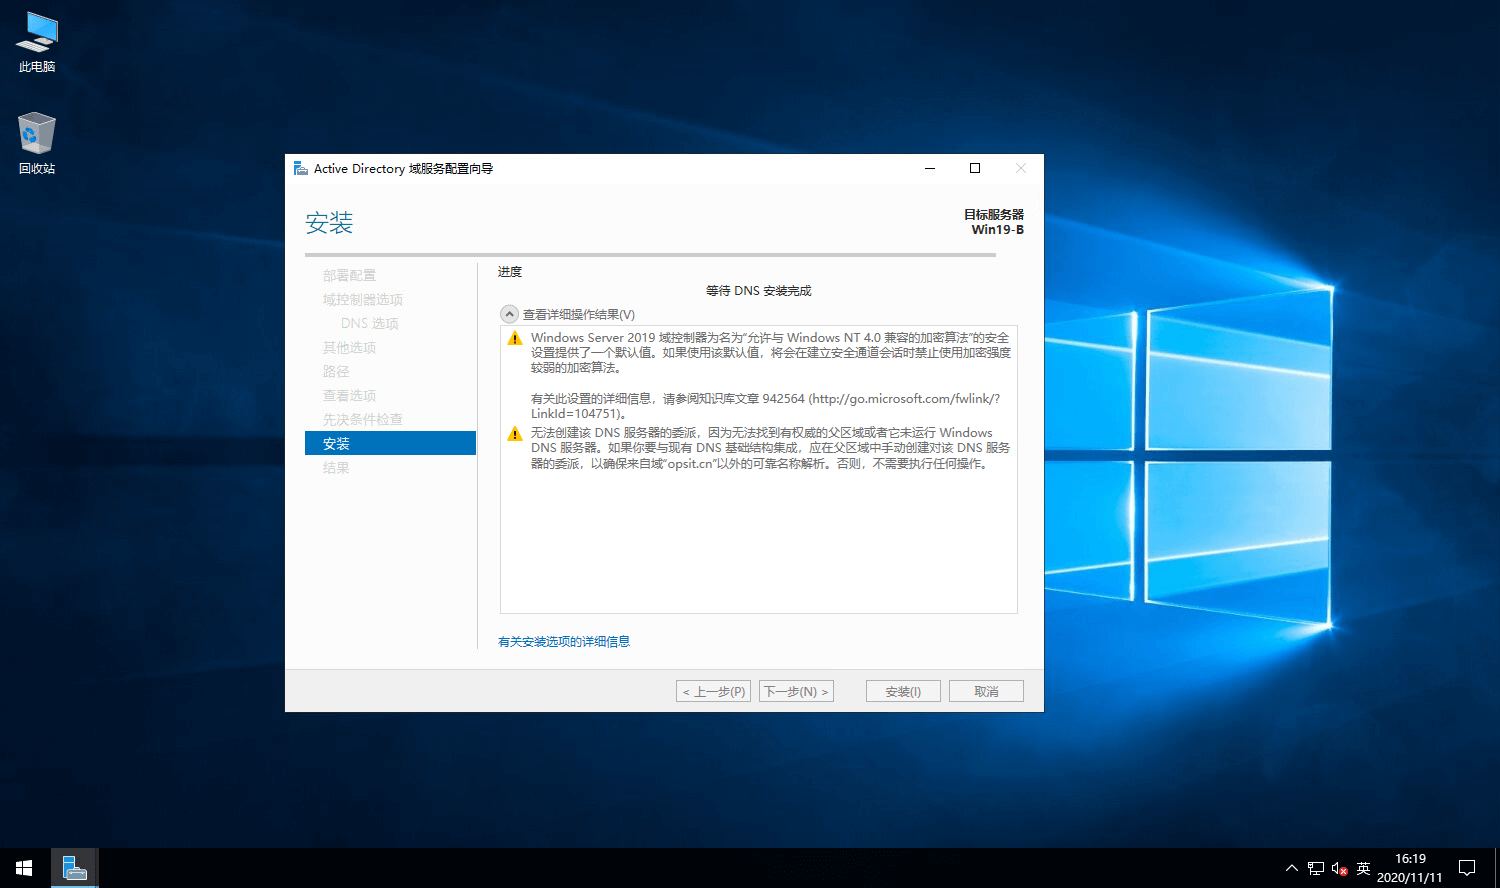Viewport: 1500px width, 888px height.
Task: Open the 此电脑 desktop icon
Action: (37, 42)
